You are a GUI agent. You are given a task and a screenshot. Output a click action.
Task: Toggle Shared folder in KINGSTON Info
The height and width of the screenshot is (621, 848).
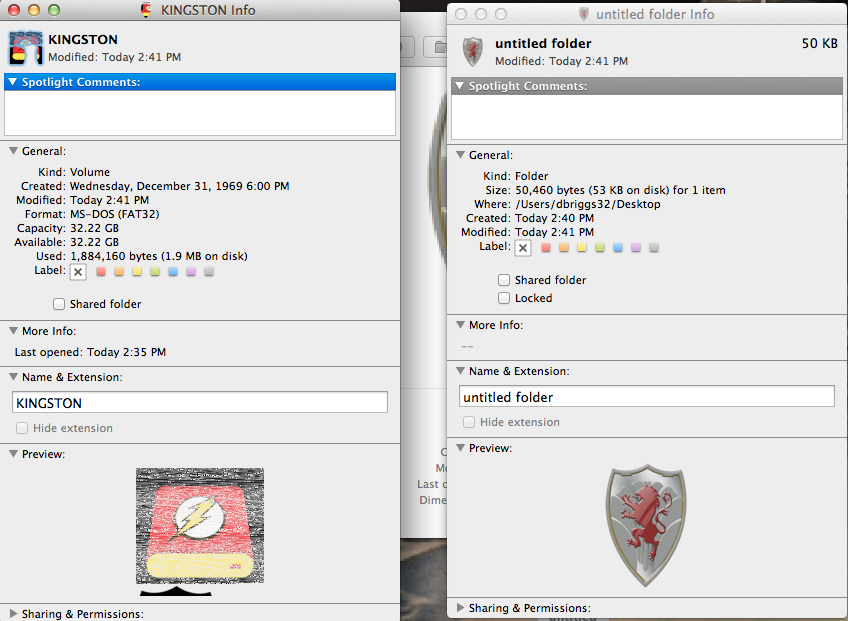tap(59, 304)
